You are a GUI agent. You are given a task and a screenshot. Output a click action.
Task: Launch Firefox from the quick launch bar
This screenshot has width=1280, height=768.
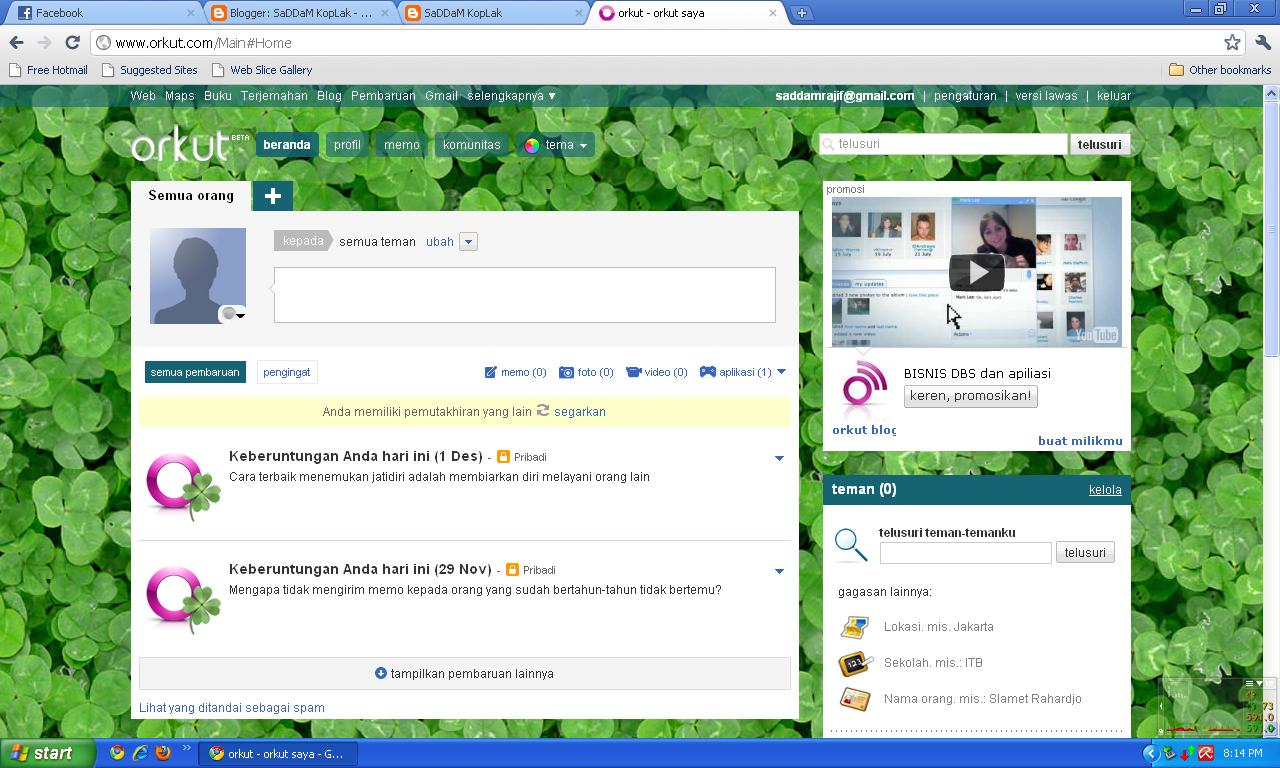click(163, 753)
